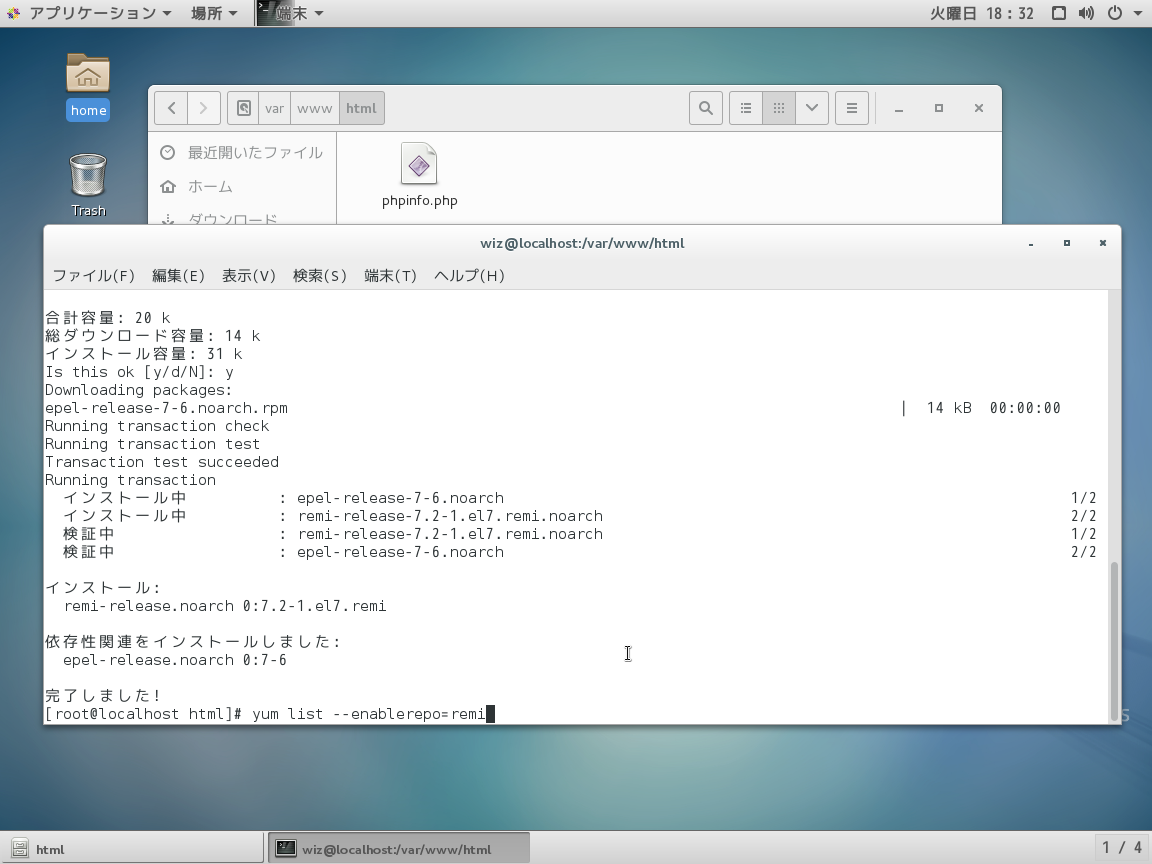This screenshot has width=1152, height=864.
Task: Click the clock 火曜日 18:32
Action: pyautogui.click(x=982, y=12)
